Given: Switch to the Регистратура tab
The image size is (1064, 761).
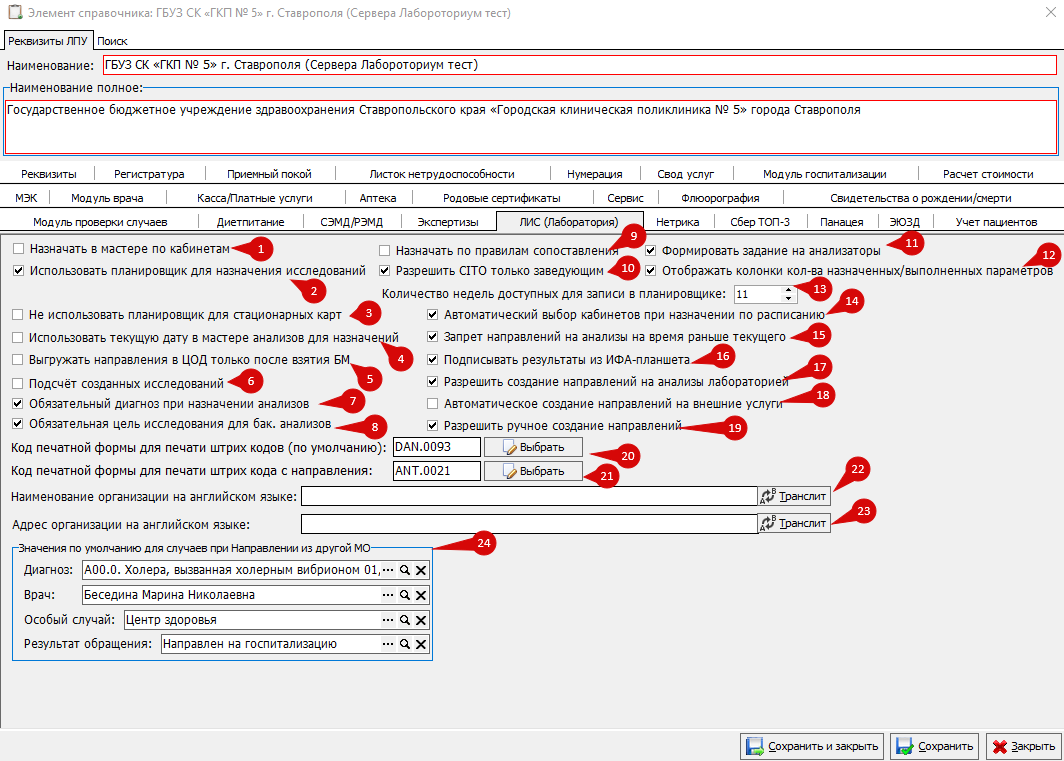Looking at the screenshot, I should point(149,174).
